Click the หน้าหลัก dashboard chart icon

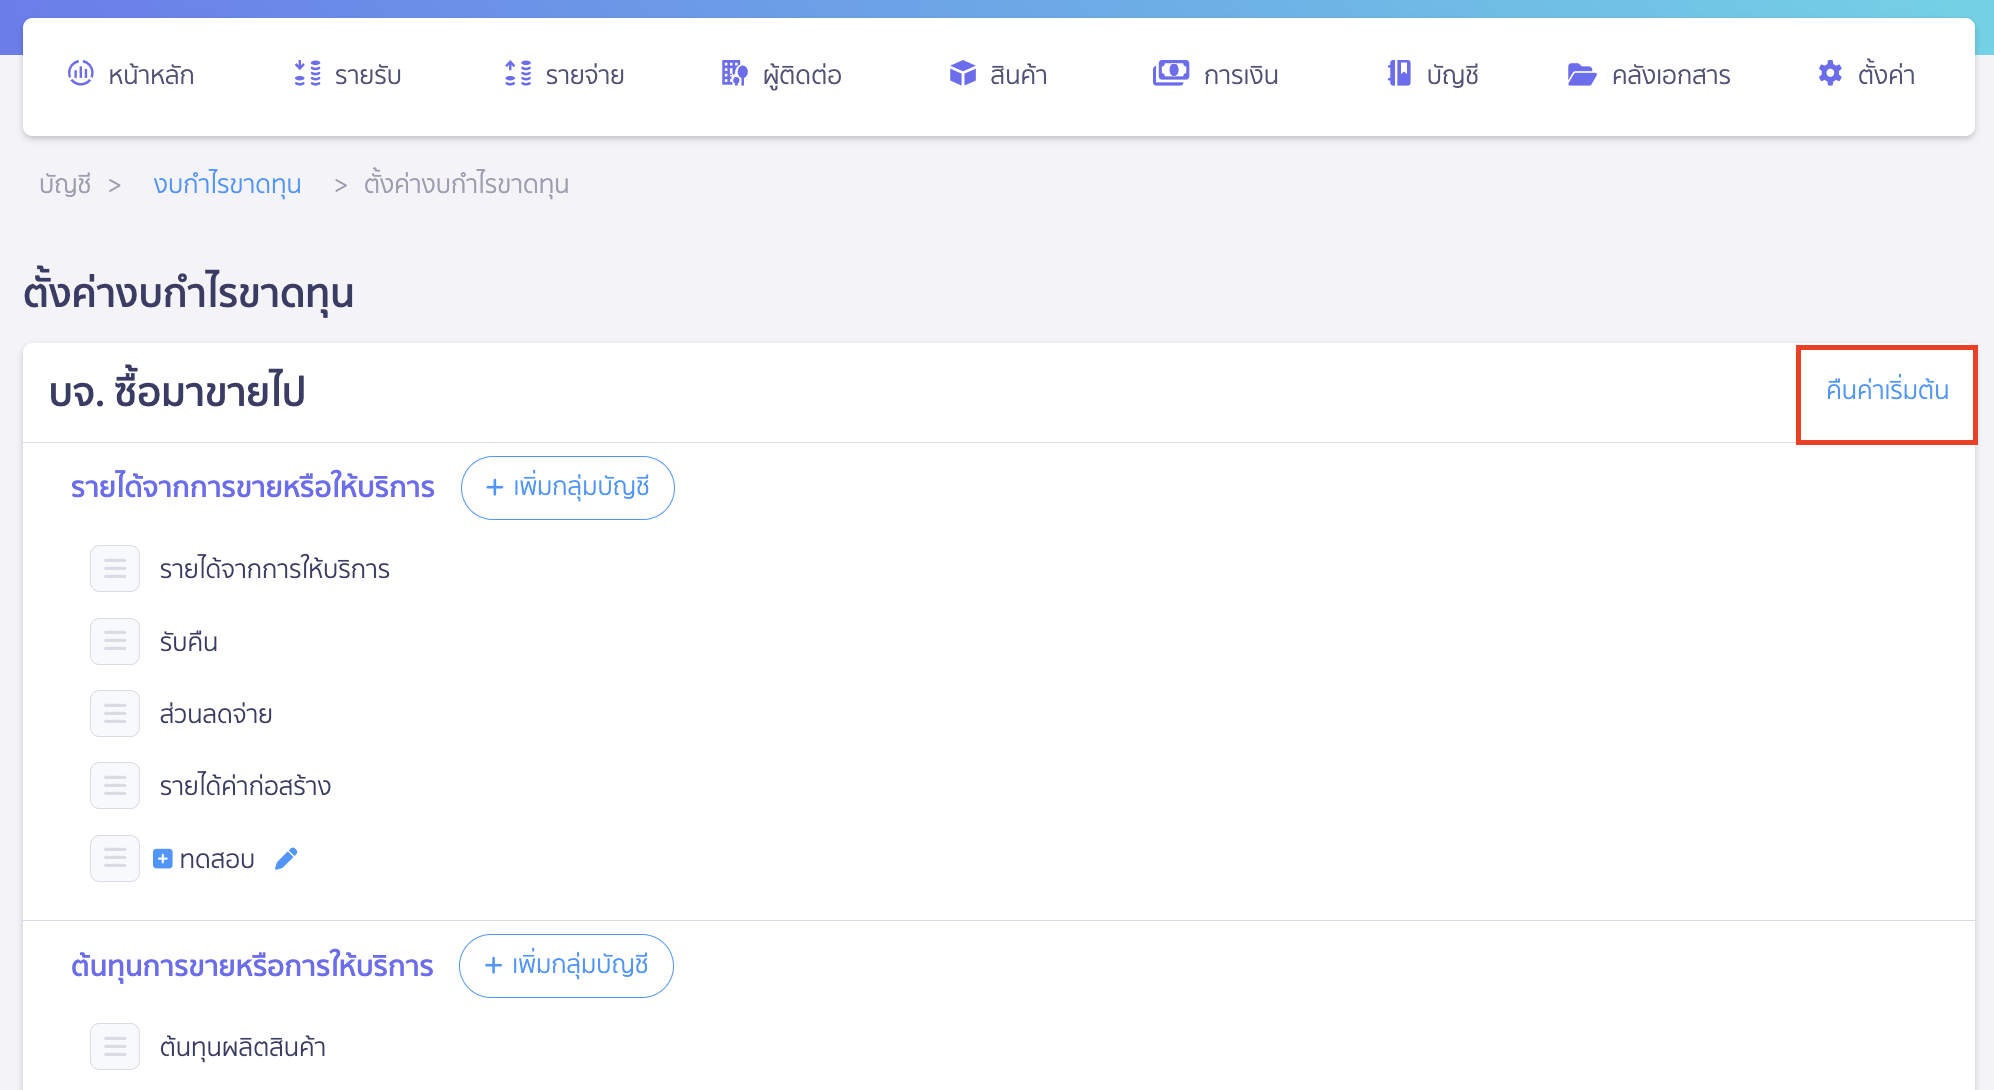pyautogui.click(x=80, y=73)
